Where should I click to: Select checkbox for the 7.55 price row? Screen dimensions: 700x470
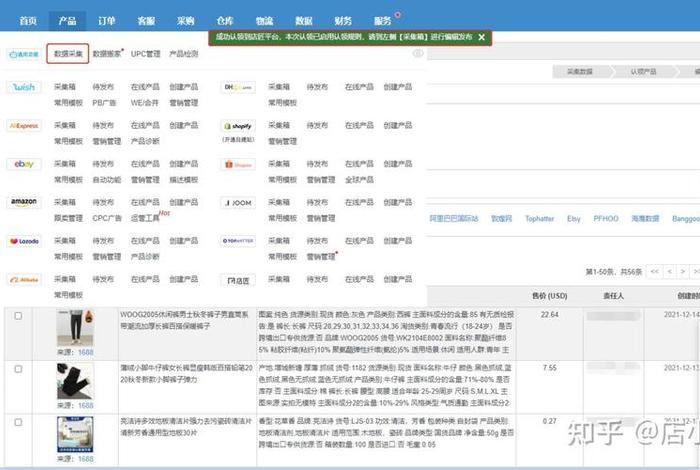(x=18, y=369)
